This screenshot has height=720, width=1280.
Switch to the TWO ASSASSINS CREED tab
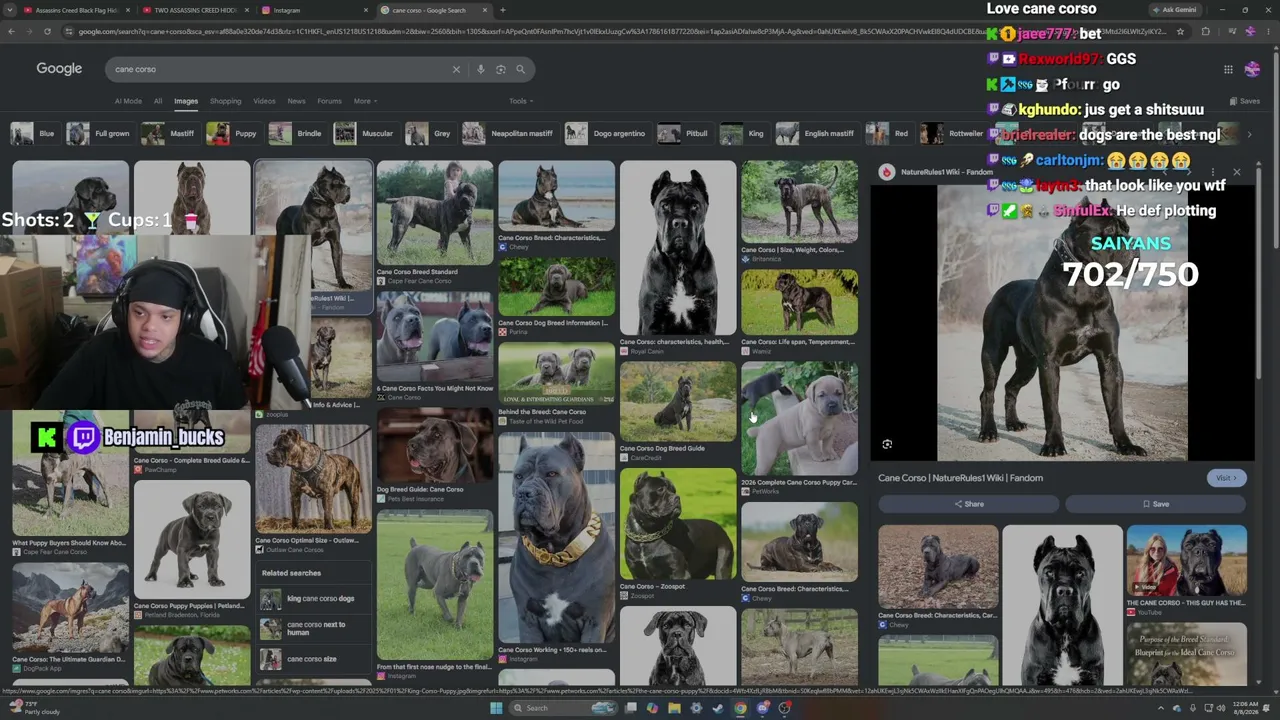pyautogui.click(x=193, y=10)
